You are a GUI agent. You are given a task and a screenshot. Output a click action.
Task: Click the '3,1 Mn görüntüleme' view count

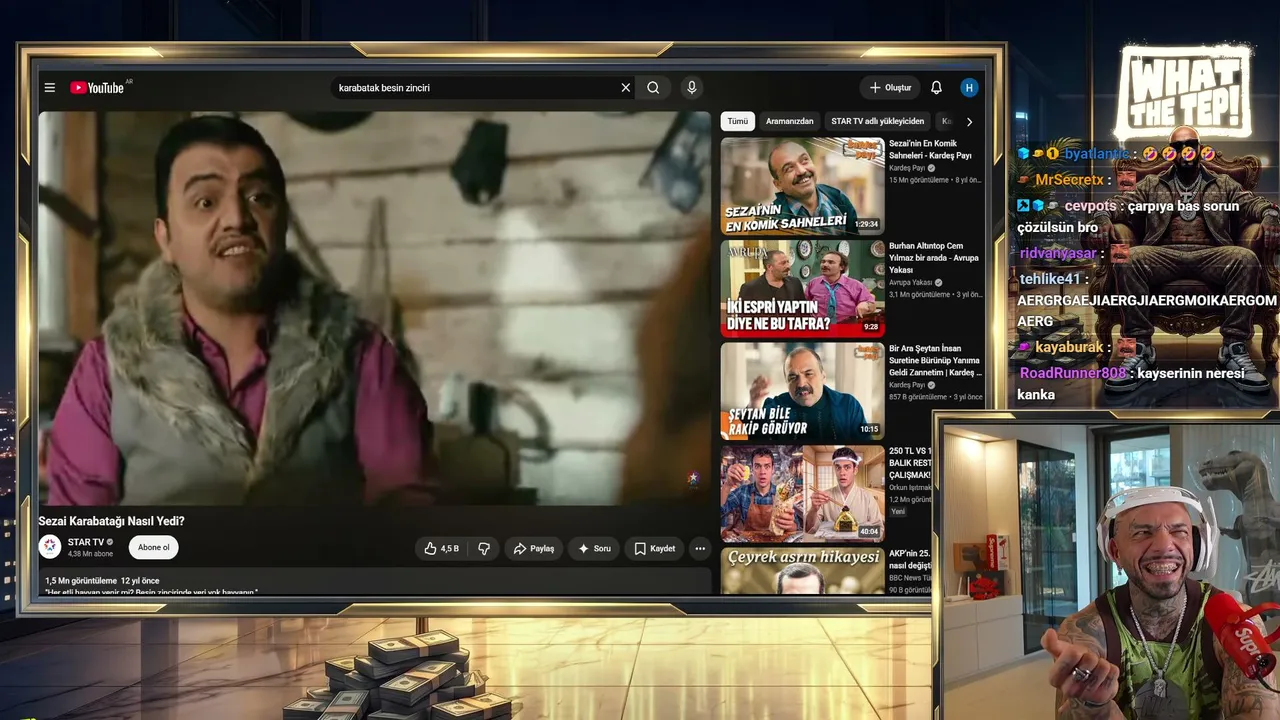click(919, 295)
